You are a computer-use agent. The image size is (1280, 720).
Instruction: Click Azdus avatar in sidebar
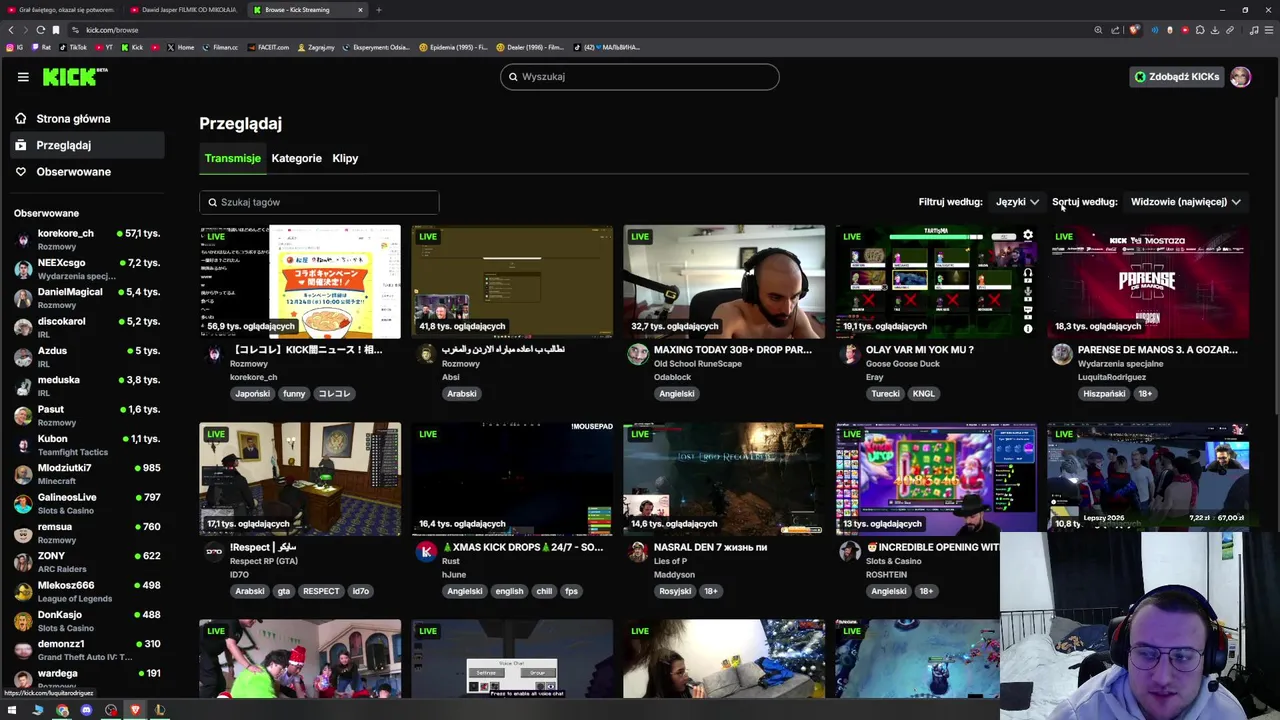point(23,357)
